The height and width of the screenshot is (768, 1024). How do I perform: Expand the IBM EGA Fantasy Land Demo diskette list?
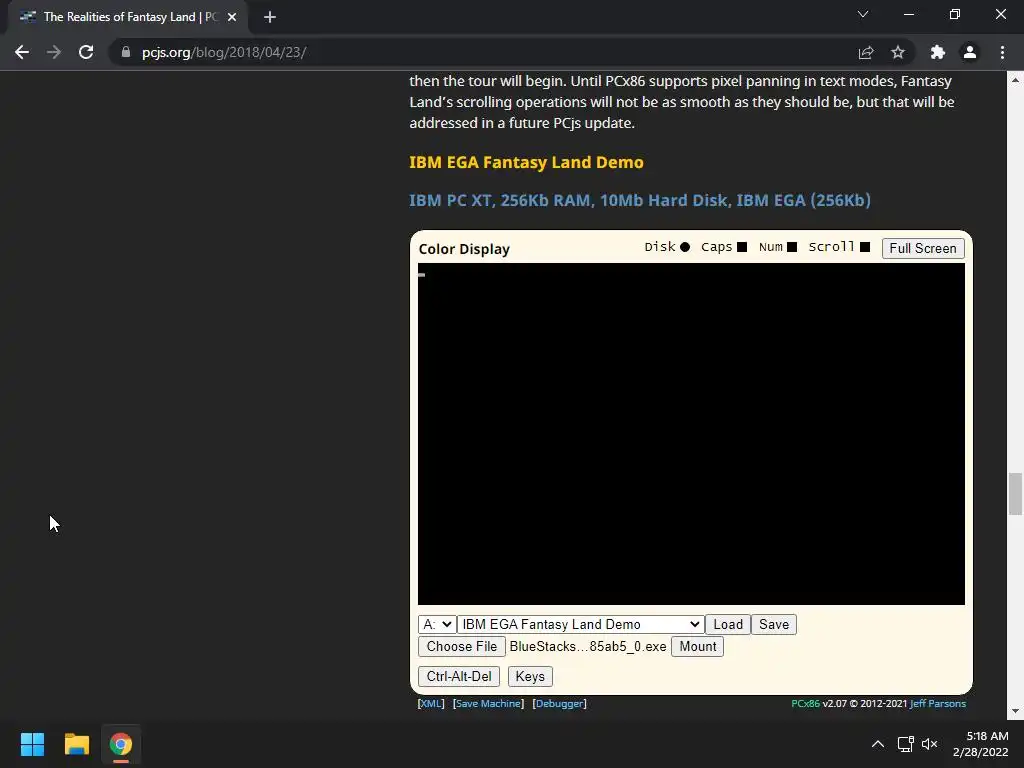(x=581, y=624)
